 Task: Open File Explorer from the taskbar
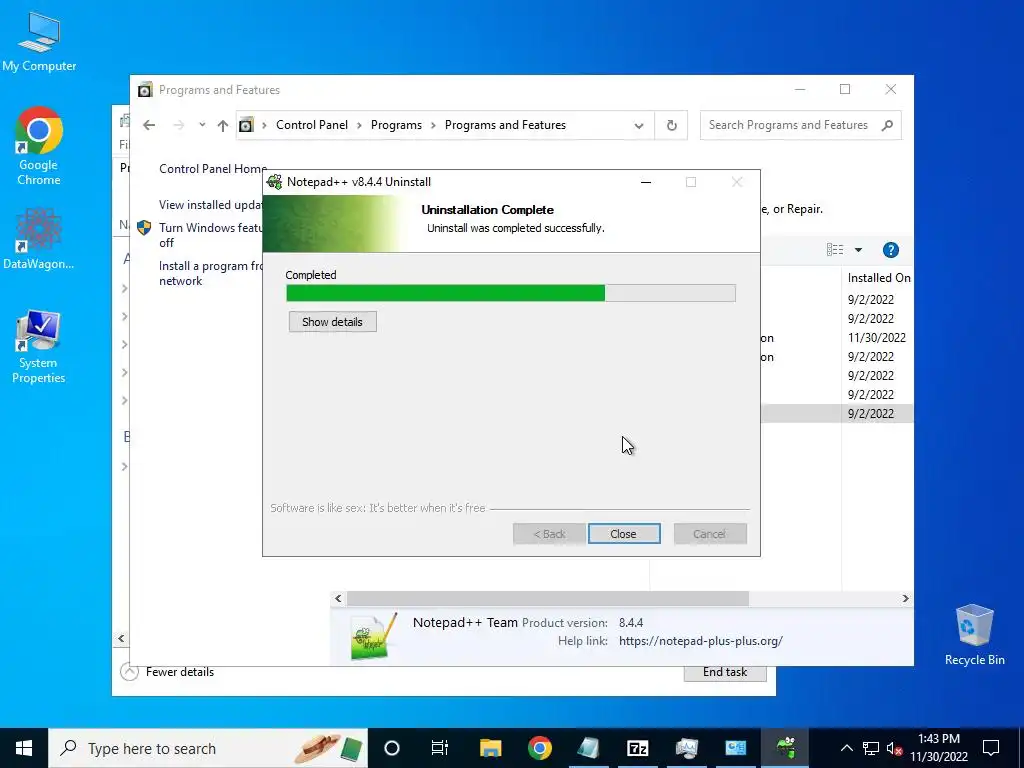click(x=490, y=748)
